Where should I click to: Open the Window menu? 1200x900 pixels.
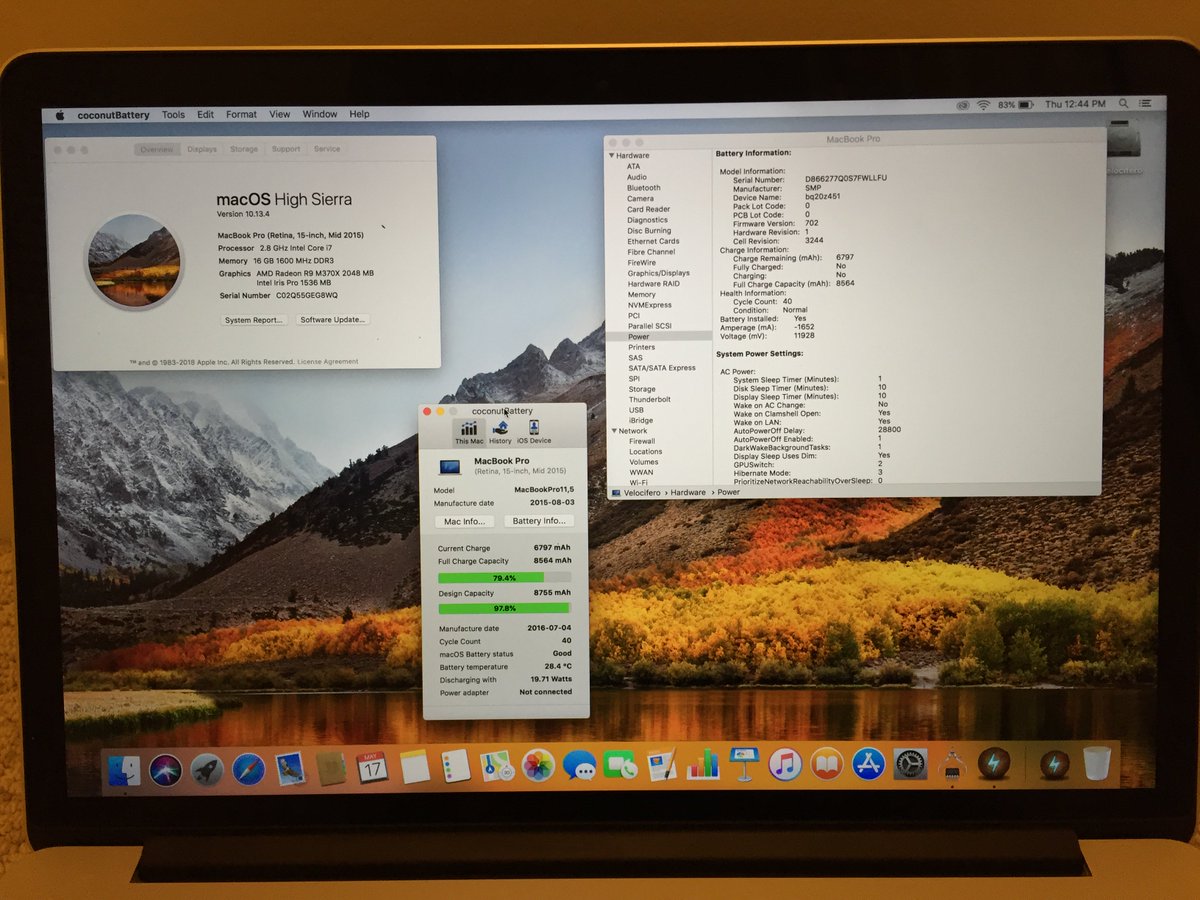320,114
